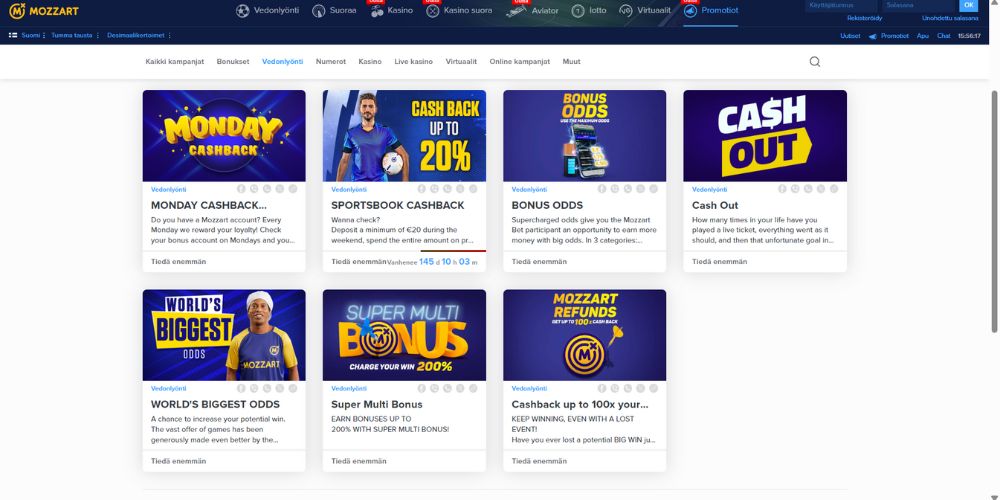This screenshot has height=500, width=1000.
Task: Focus the Salasana password field
Action: tap(920, 6)
